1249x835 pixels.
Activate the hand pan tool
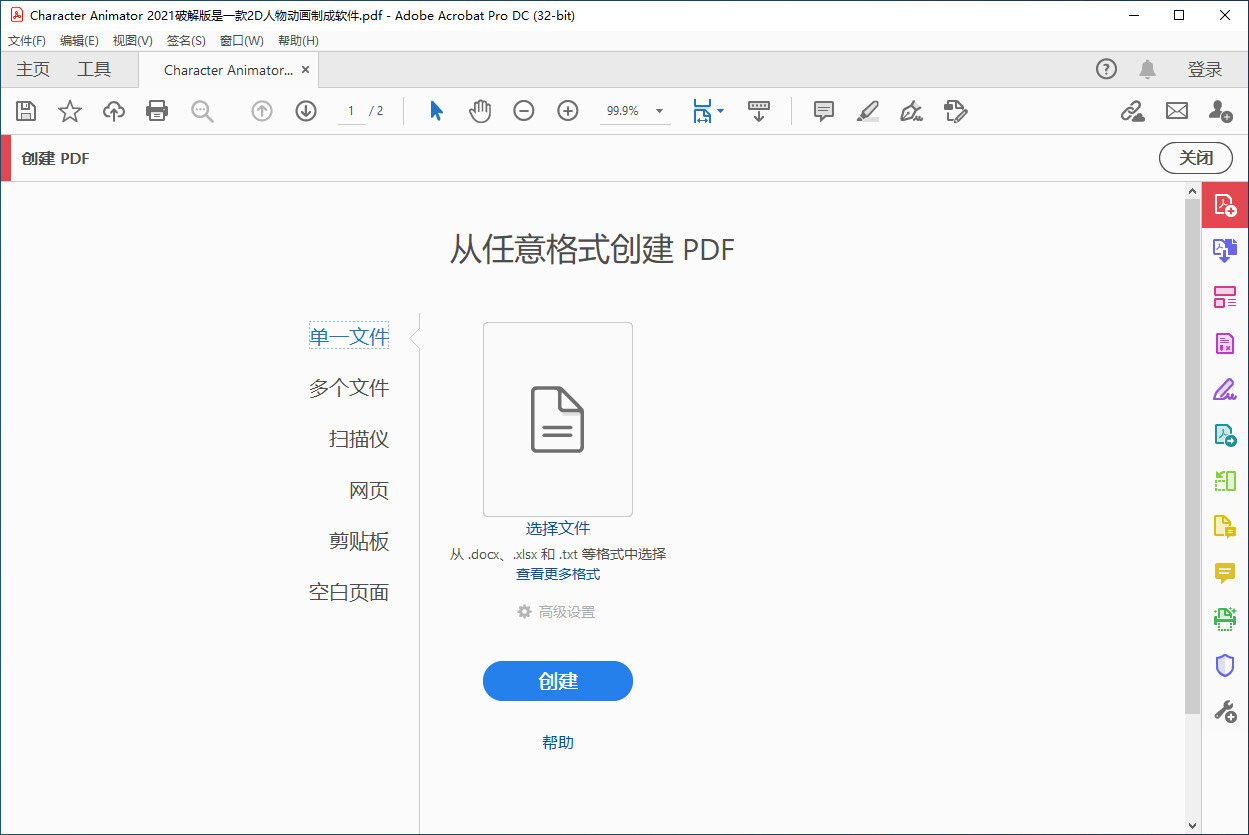(x=480, y=111)
